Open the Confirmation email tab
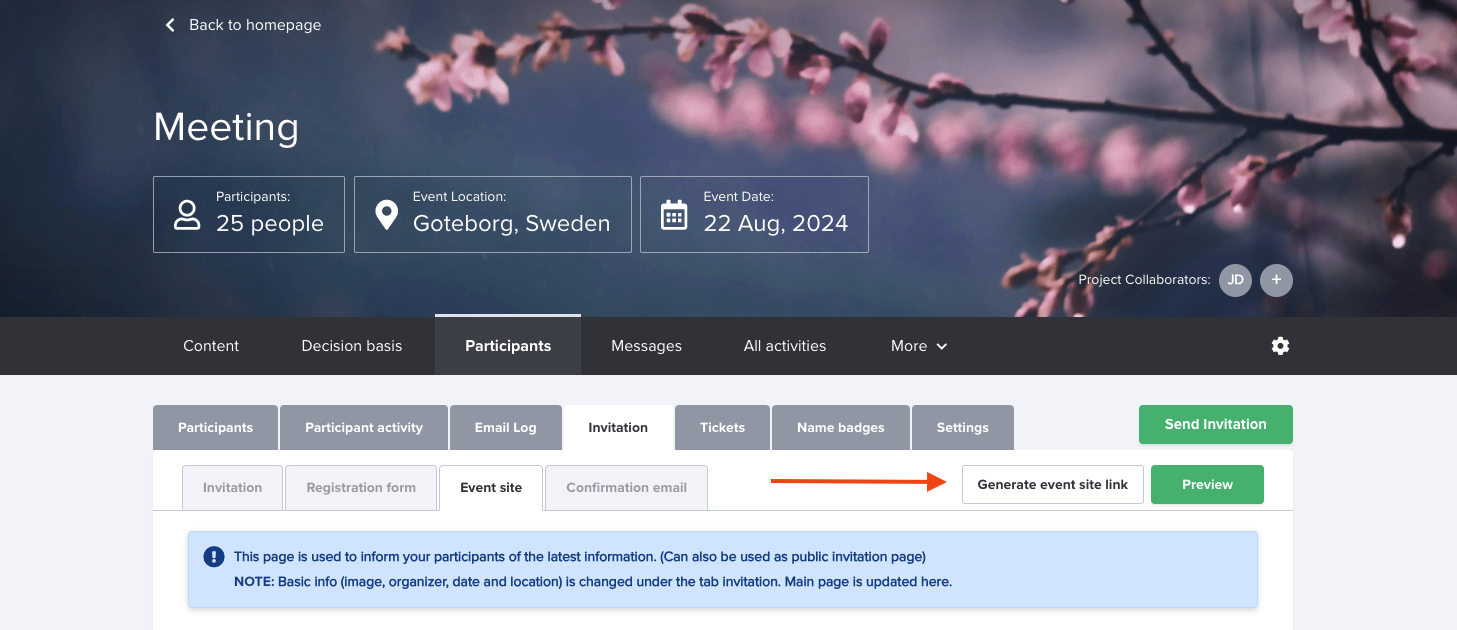This screenshot has width=1457, height=630. point(626,488)
